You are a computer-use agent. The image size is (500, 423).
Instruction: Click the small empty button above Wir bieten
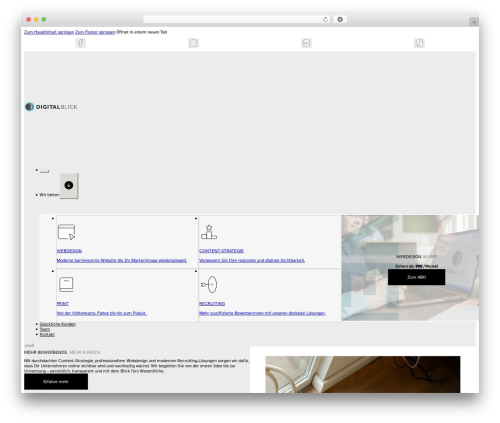pos(44,171)
